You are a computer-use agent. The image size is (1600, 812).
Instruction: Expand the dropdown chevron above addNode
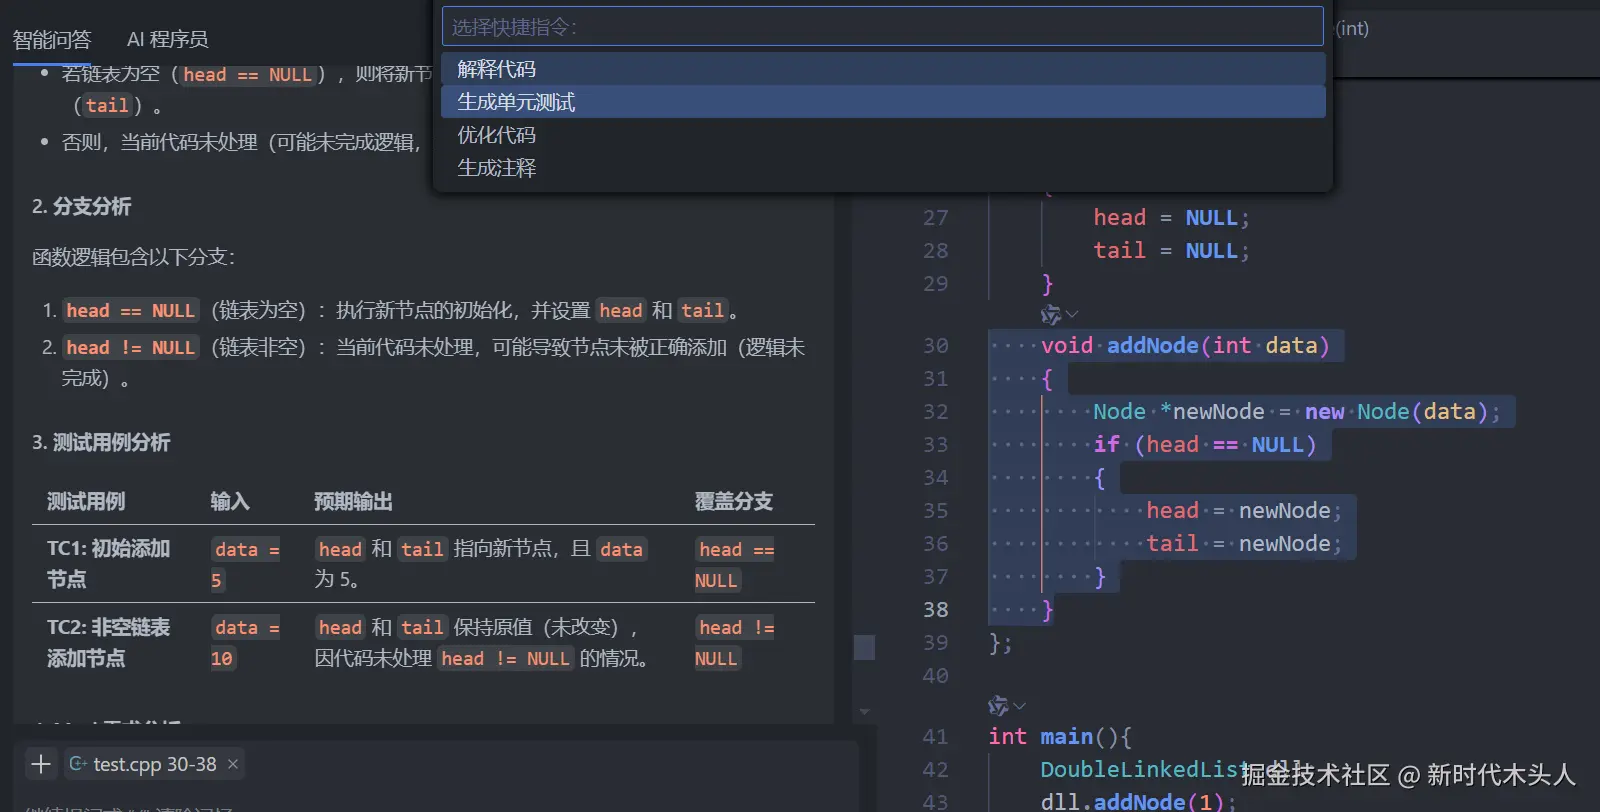tap(1072, 315)
